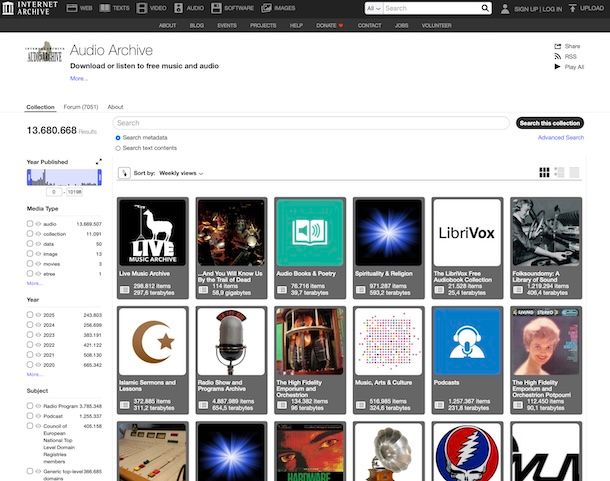Click the Share icon
Image resolution: width=610 pixels, height=481 pixels.
(557, 46)
